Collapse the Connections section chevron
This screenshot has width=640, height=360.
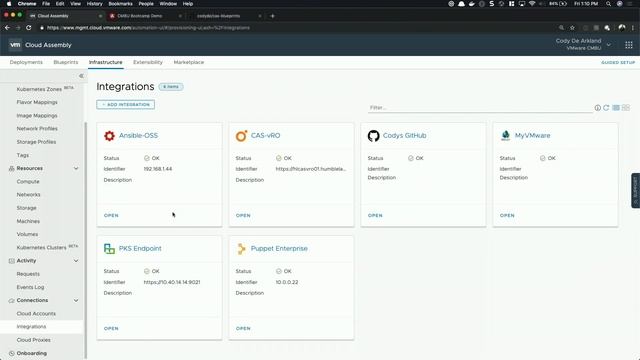[76, 300]
